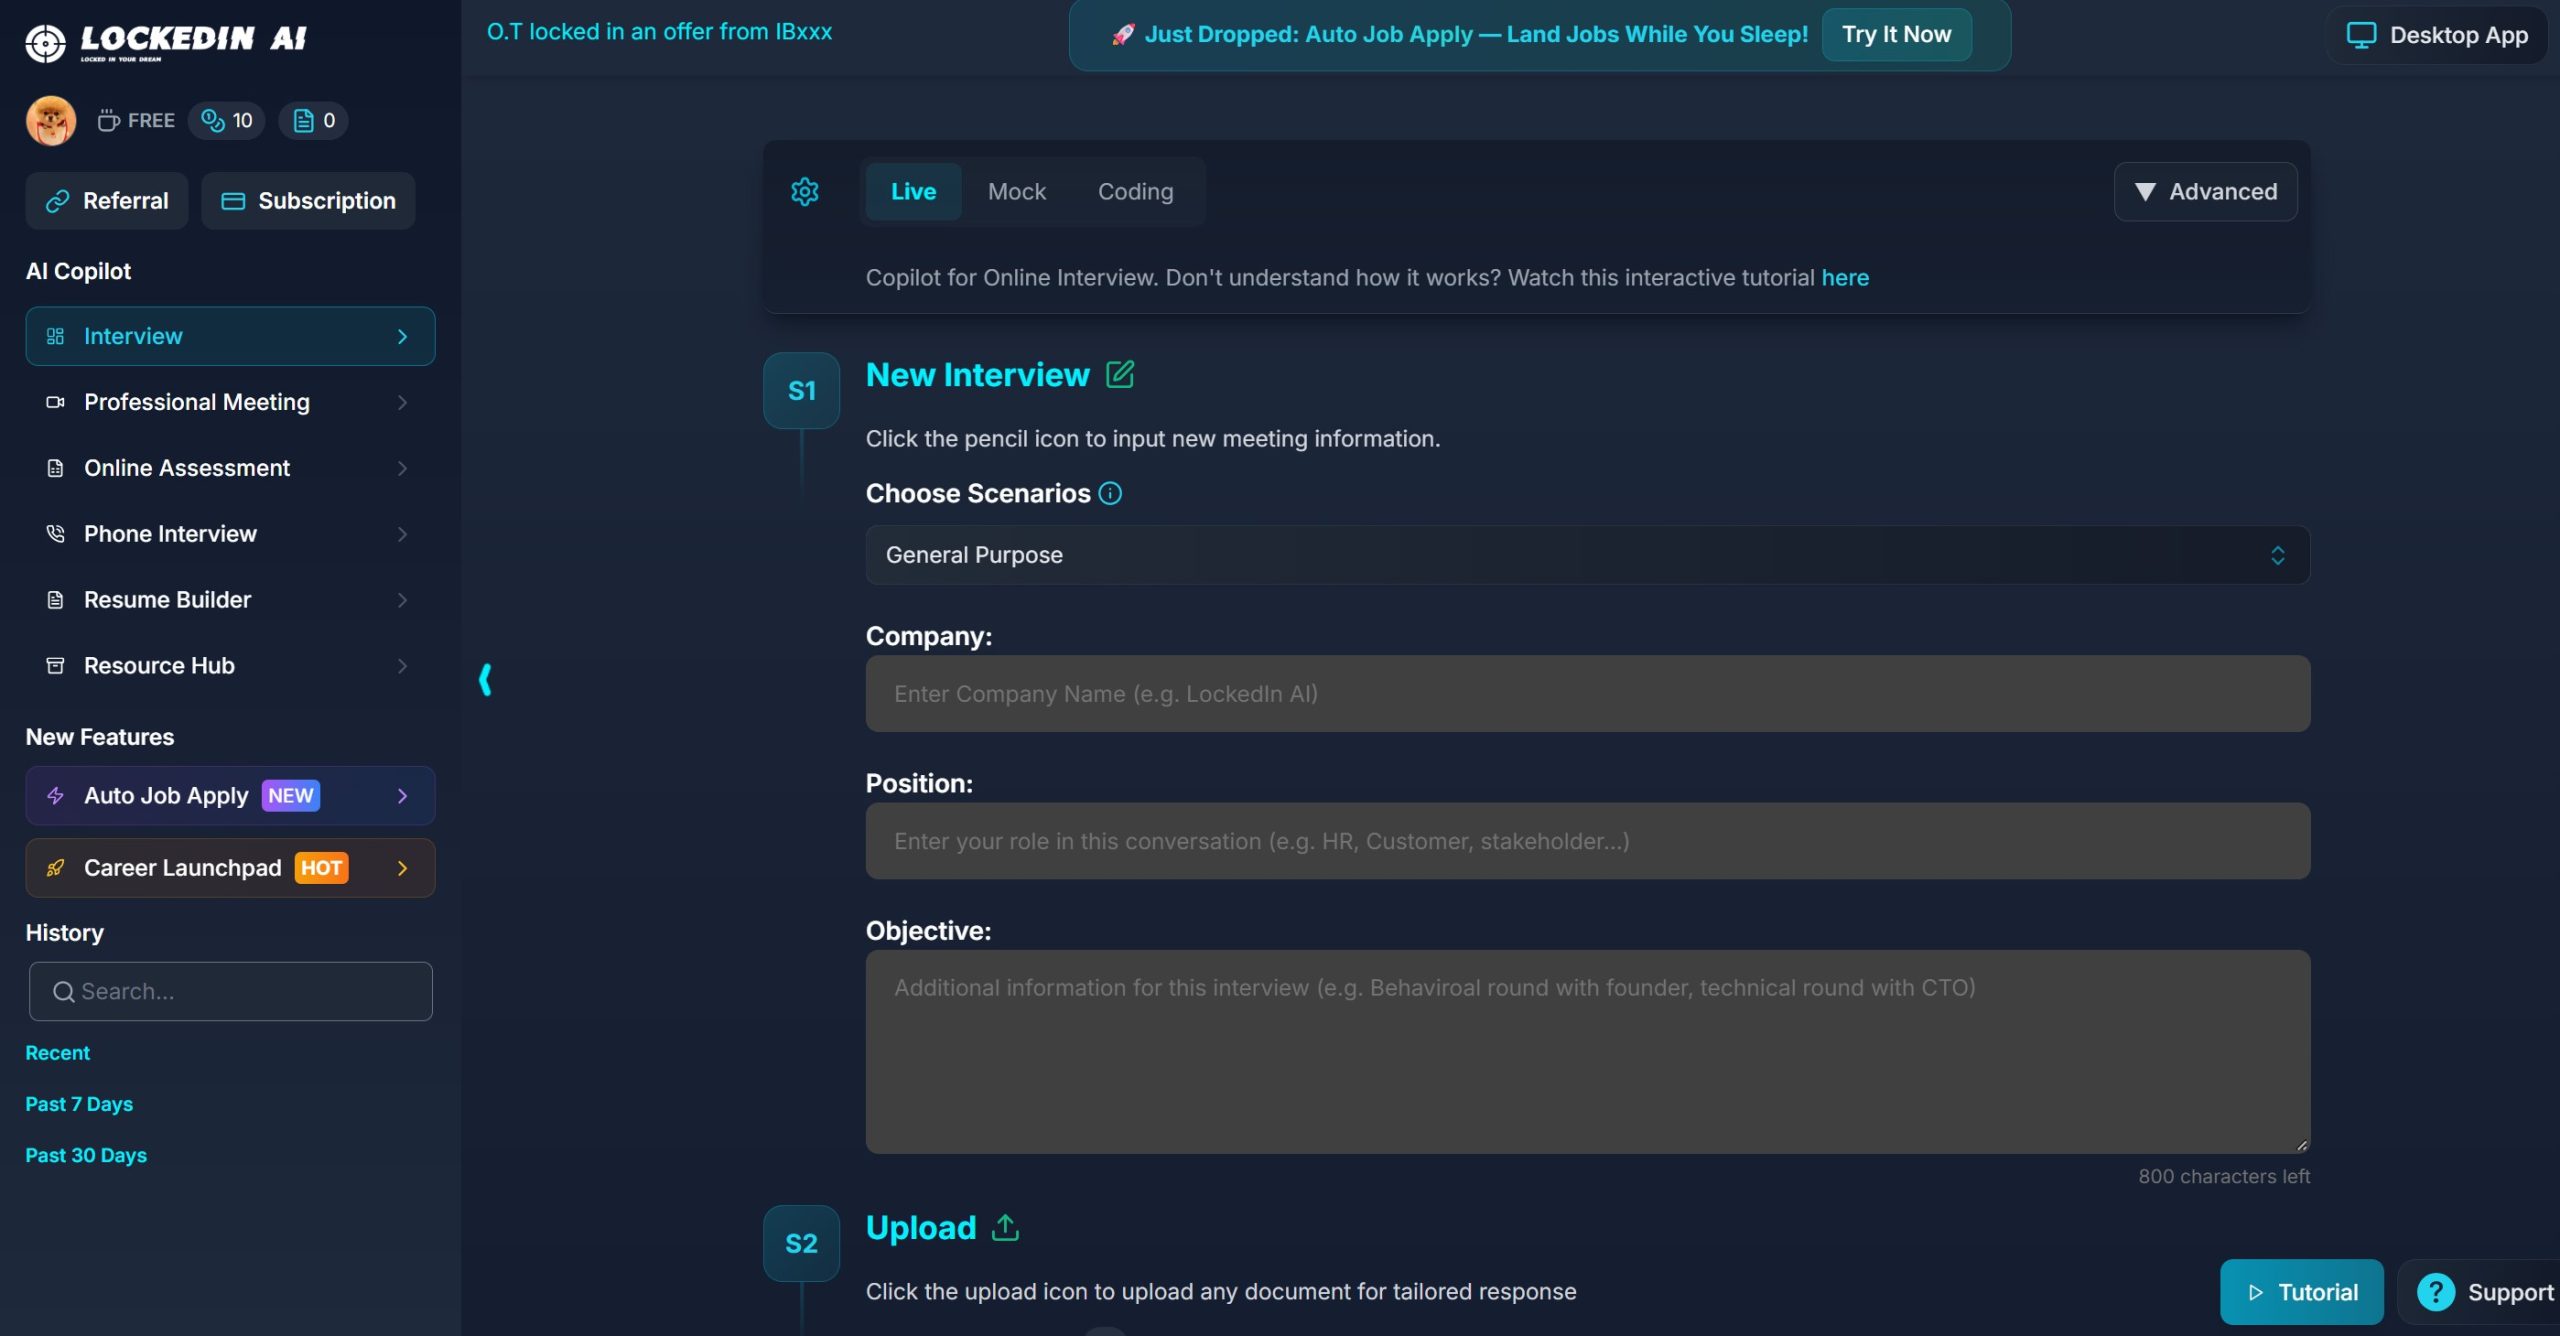
Task: Click the pencil edit icon beside New Interview
Action: tap(1120, 375)
